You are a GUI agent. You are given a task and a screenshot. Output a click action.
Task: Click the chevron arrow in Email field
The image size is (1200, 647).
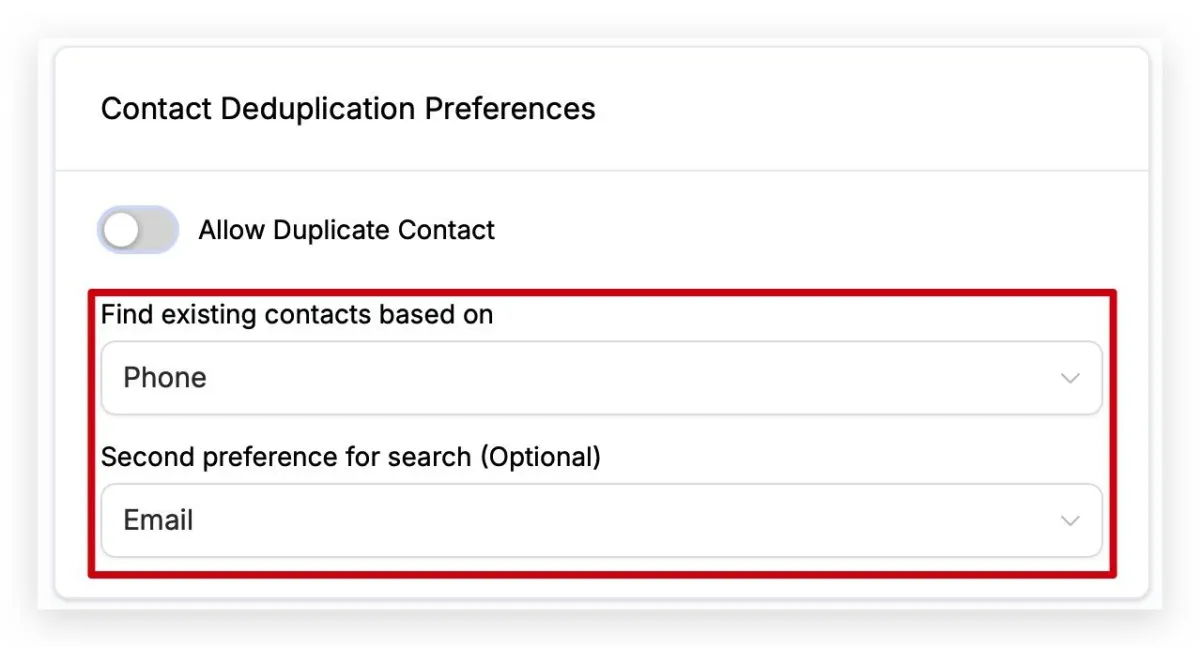[x=1070, y=522]
